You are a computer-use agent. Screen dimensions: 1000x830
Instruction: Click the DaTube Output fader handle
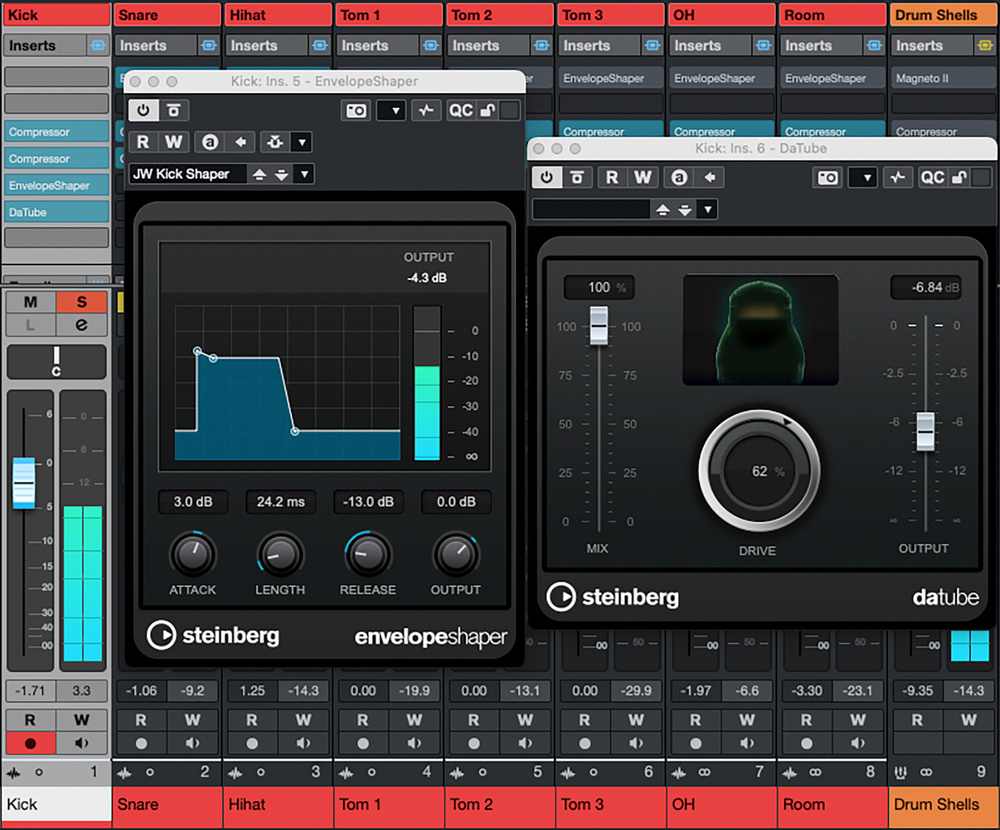[x=925, y=431]
